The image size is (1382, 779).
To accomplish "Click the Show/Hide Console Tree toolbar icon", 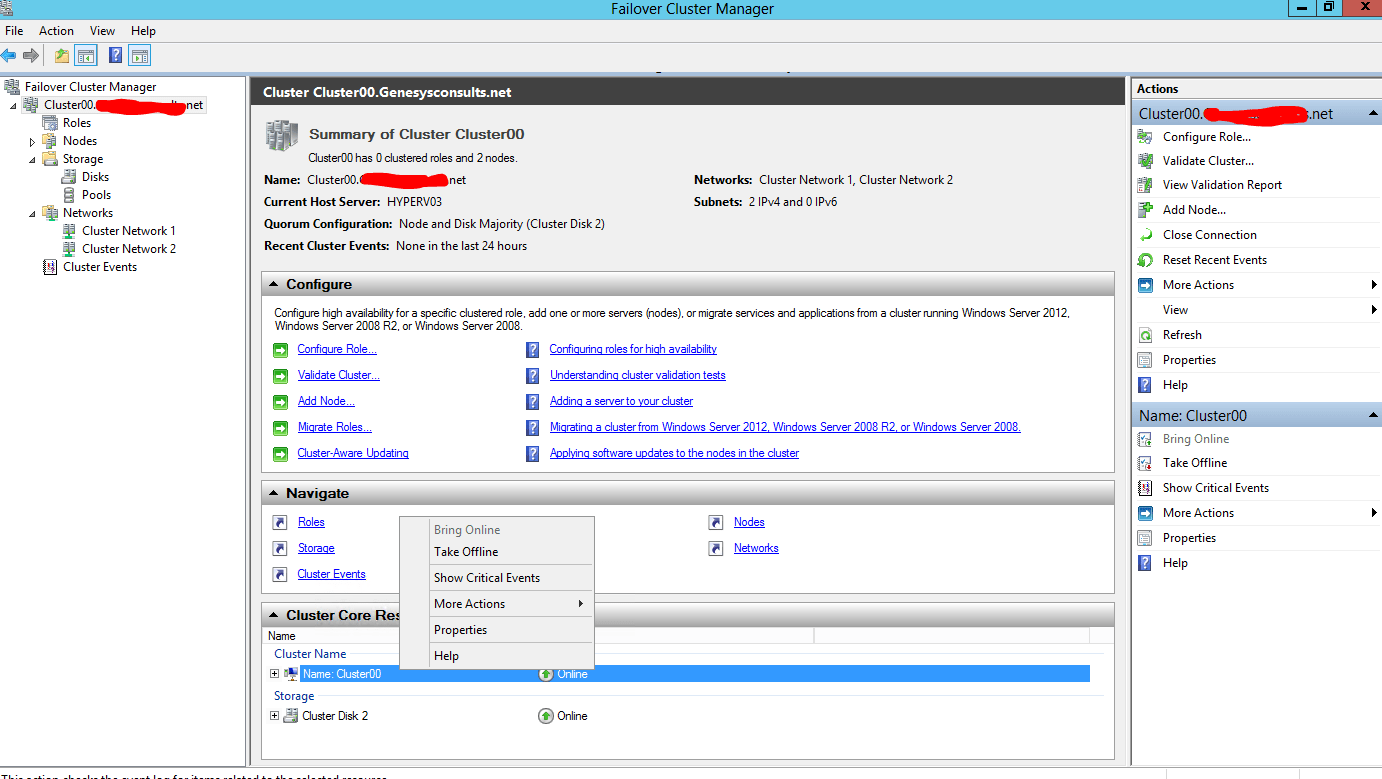I will 86,56.
